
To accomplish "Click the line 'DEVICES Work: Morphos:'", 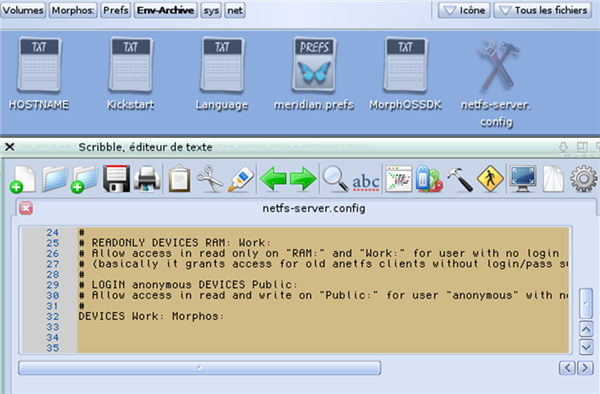I will (x=151, y=316).
